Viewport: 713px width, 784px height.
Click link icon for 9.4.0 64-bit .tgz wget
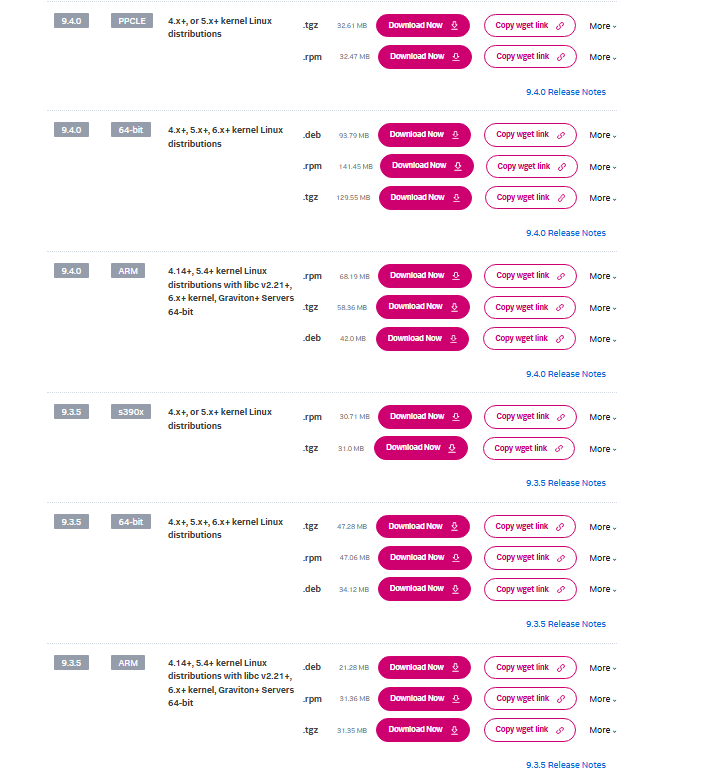point(561,198)
